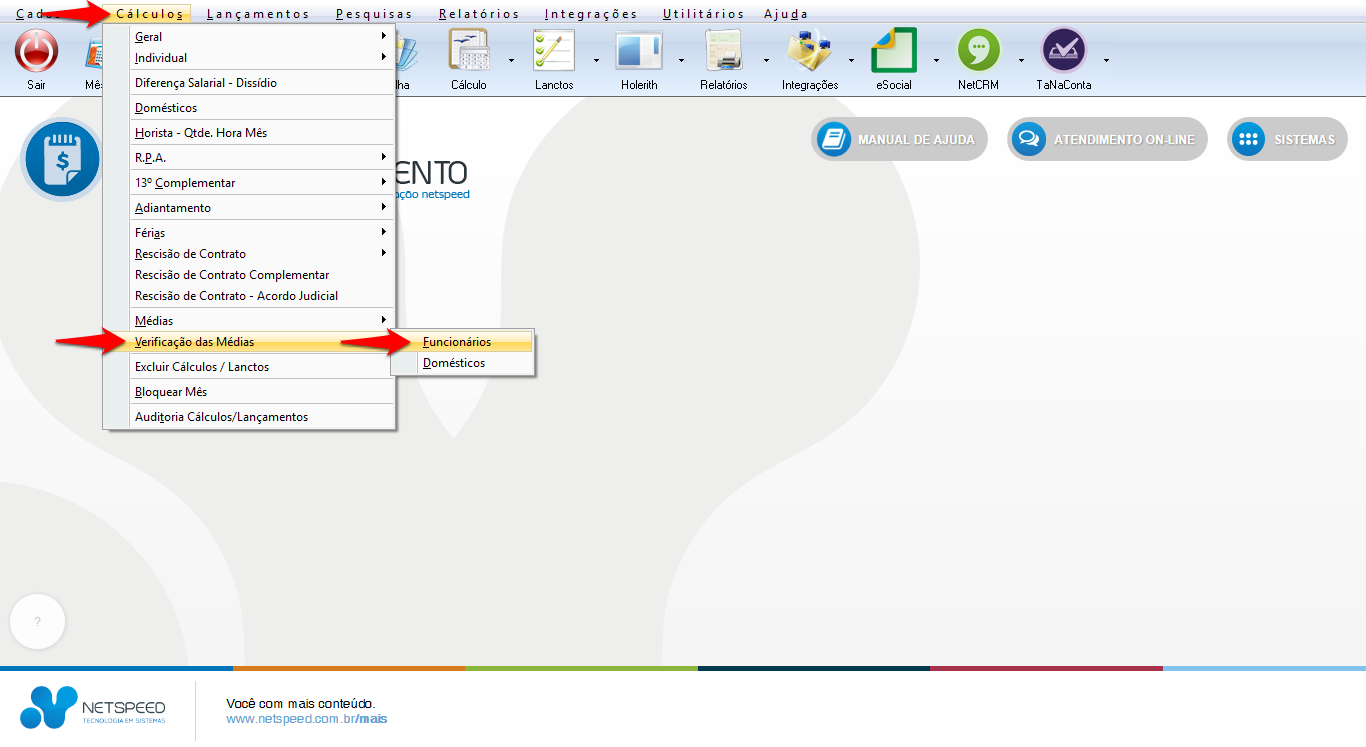Image resolution: width=1366 pixels, height=747 pixels.
Task: Expand the Relatórios toolbar dropdown arrow
Action: click(x=767, y=60)
